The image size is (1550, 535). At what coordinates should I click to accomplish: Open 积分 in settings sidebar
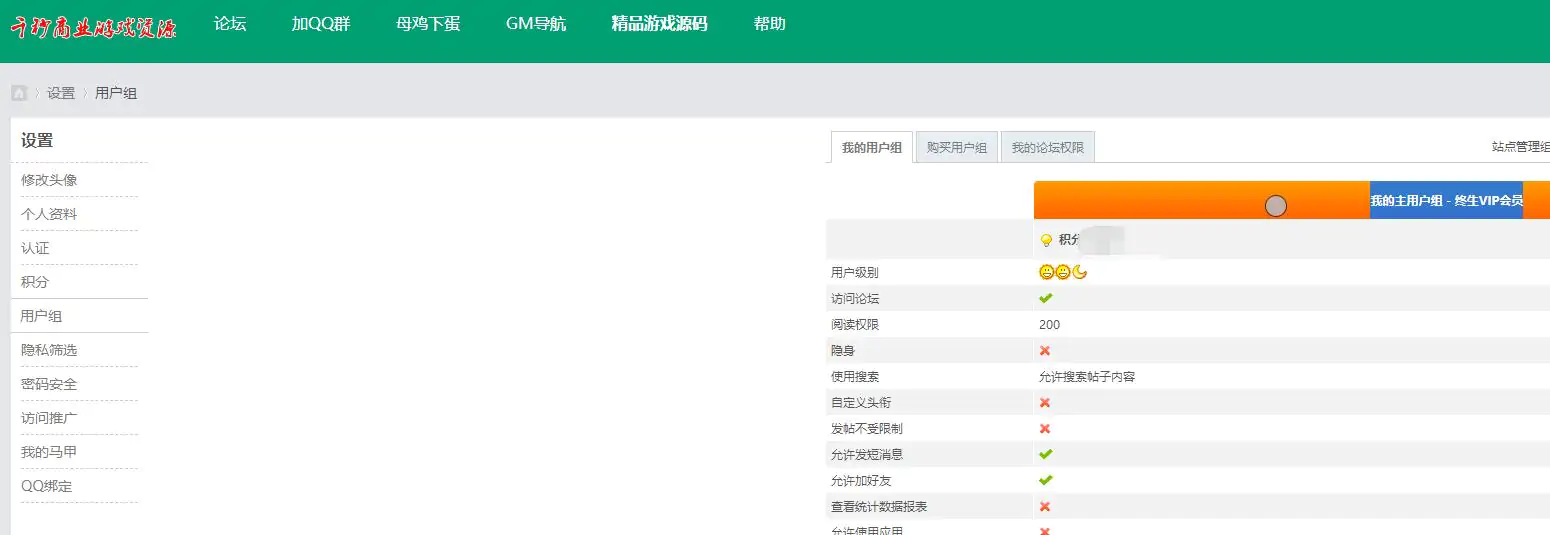tap(35, 282)
